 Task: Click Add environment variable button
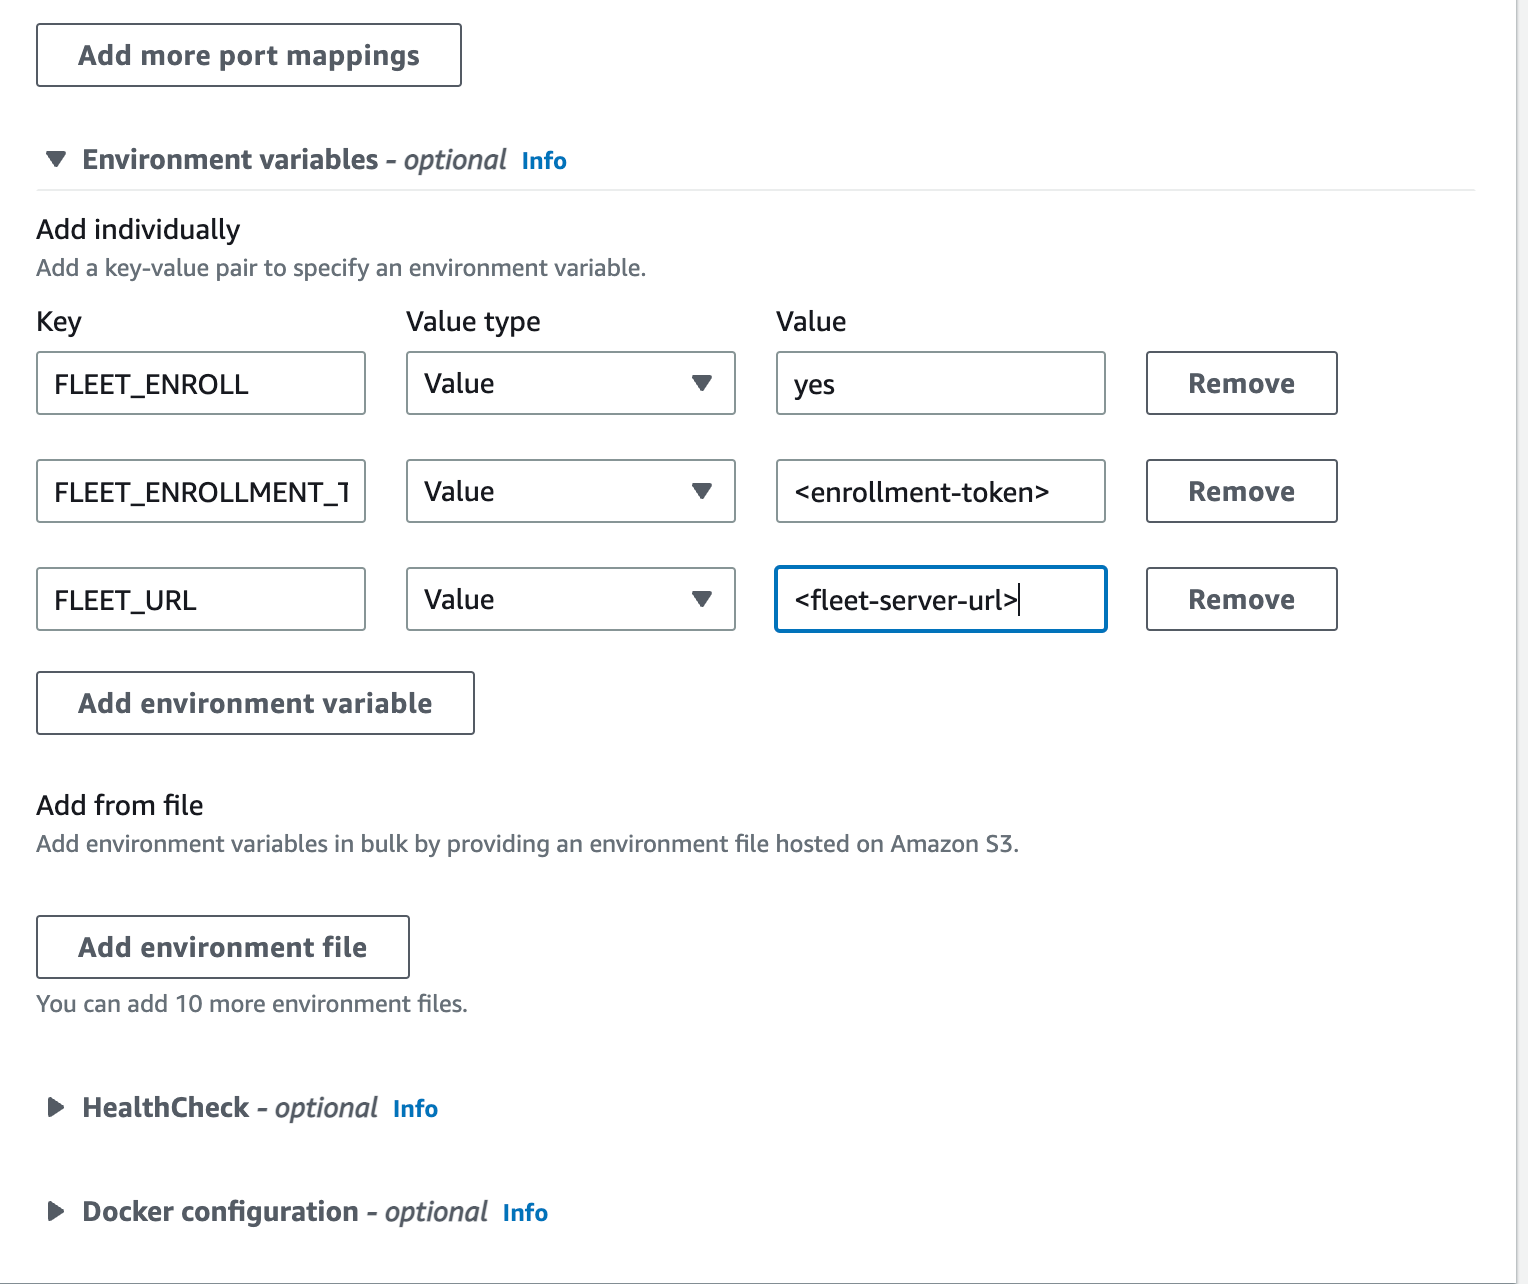click(x=255, y=703)
